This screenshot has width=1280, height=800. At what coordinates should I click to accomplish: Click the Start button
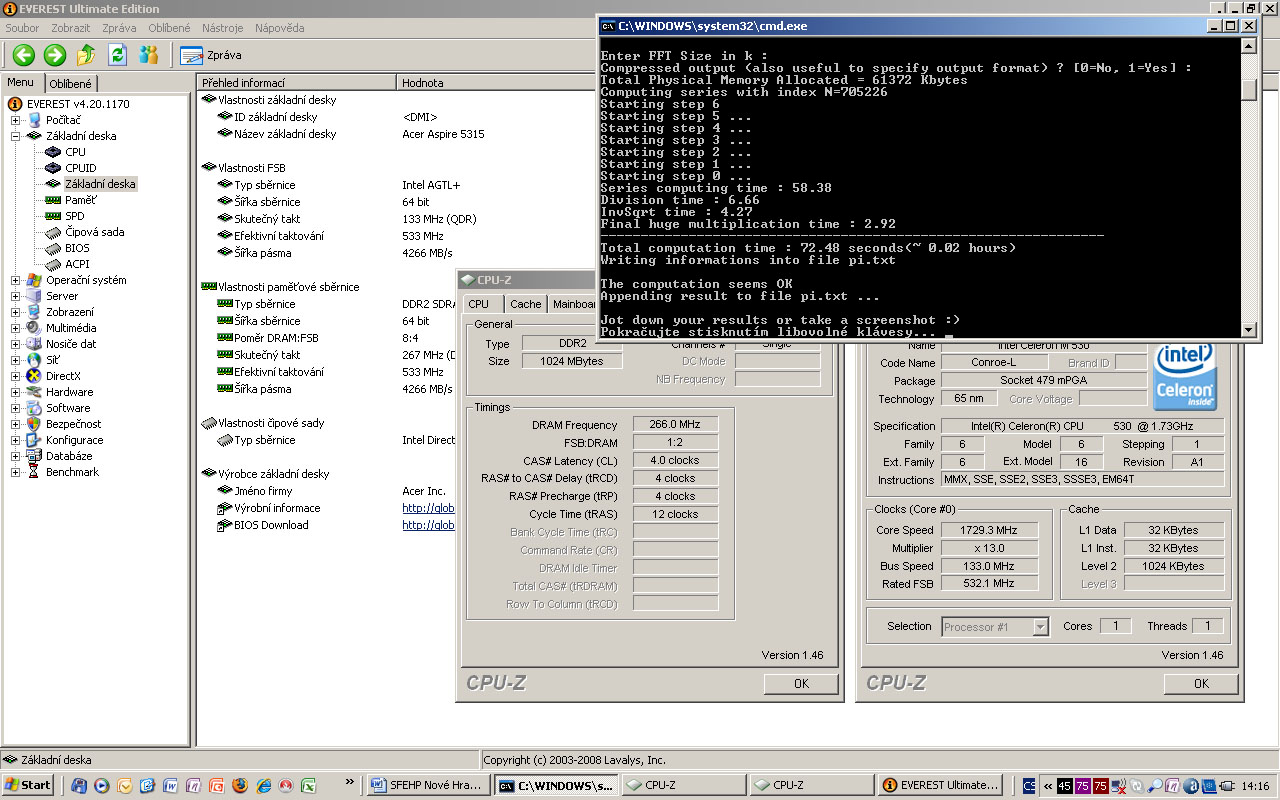point(29,785)
